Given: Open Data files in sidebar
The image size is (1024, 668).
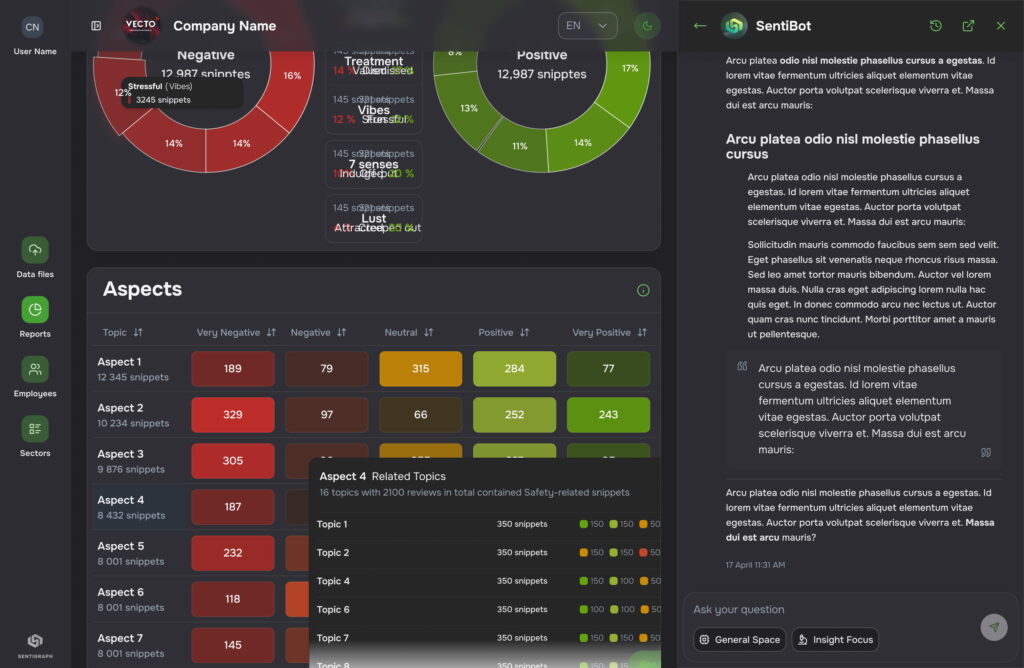Looking at the screenshot, I should pyautogui.click(x=35, y=250).
